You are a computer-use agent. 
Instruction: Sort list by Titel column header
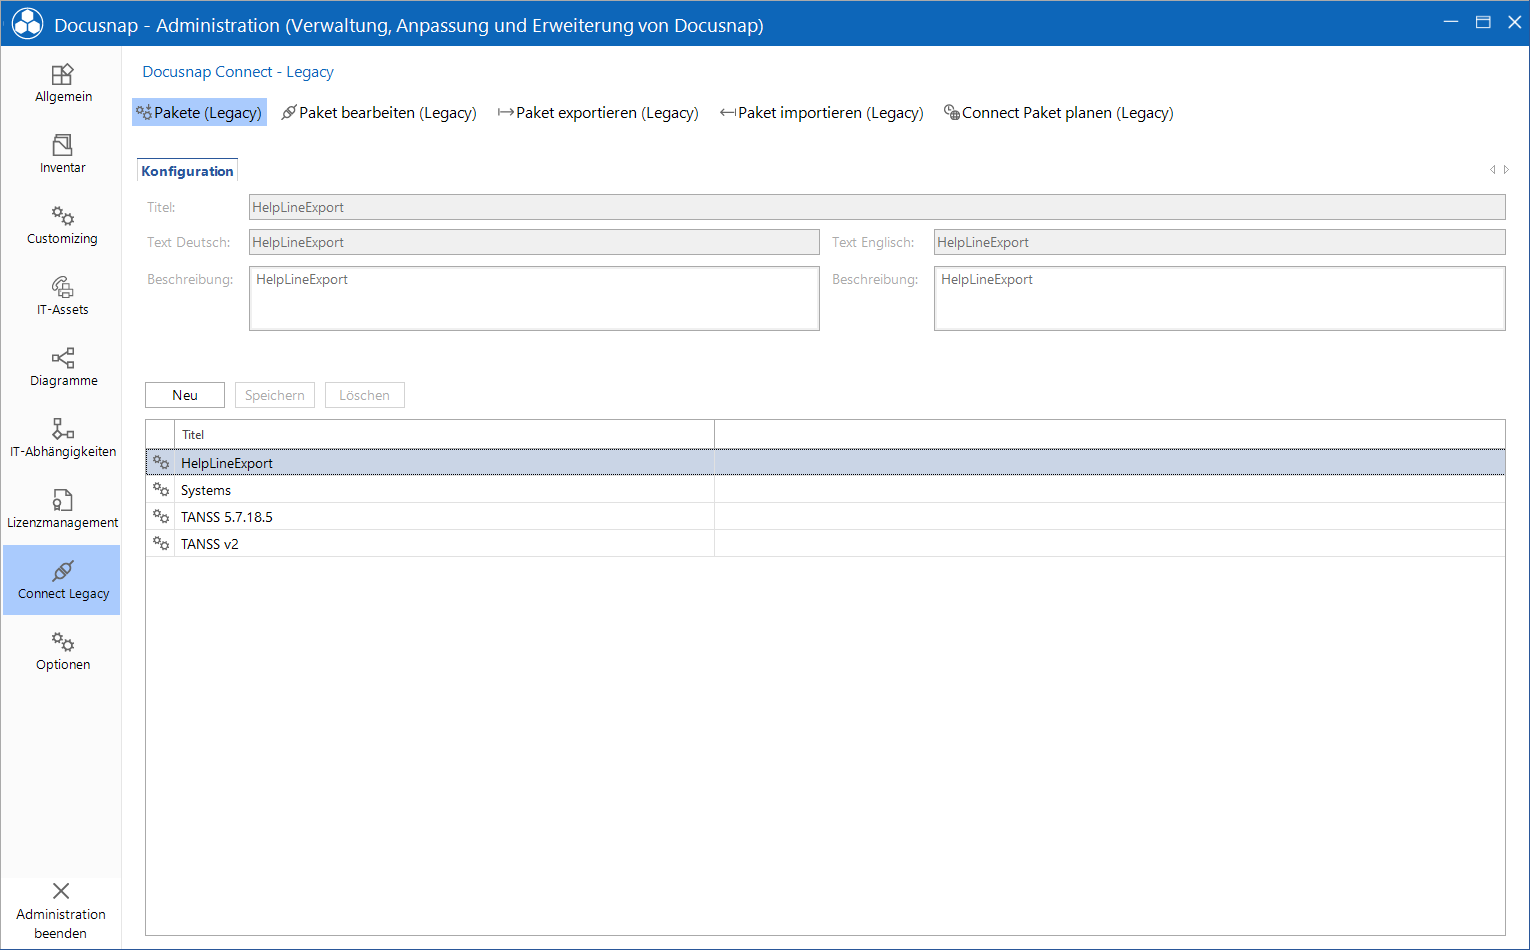coord(444,434)
